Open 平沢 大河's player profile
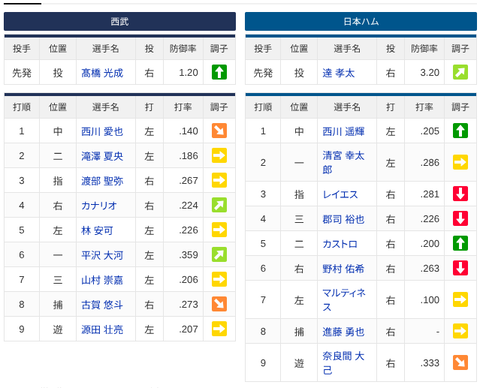Image resolution: width=480 pixels, height=388 pixels. coord(102,255)
